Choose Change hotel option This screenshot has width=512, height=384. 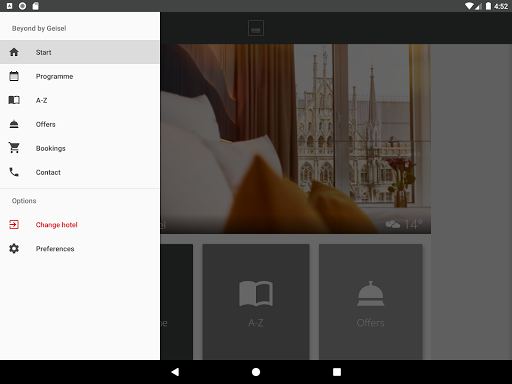coord(80,224)
